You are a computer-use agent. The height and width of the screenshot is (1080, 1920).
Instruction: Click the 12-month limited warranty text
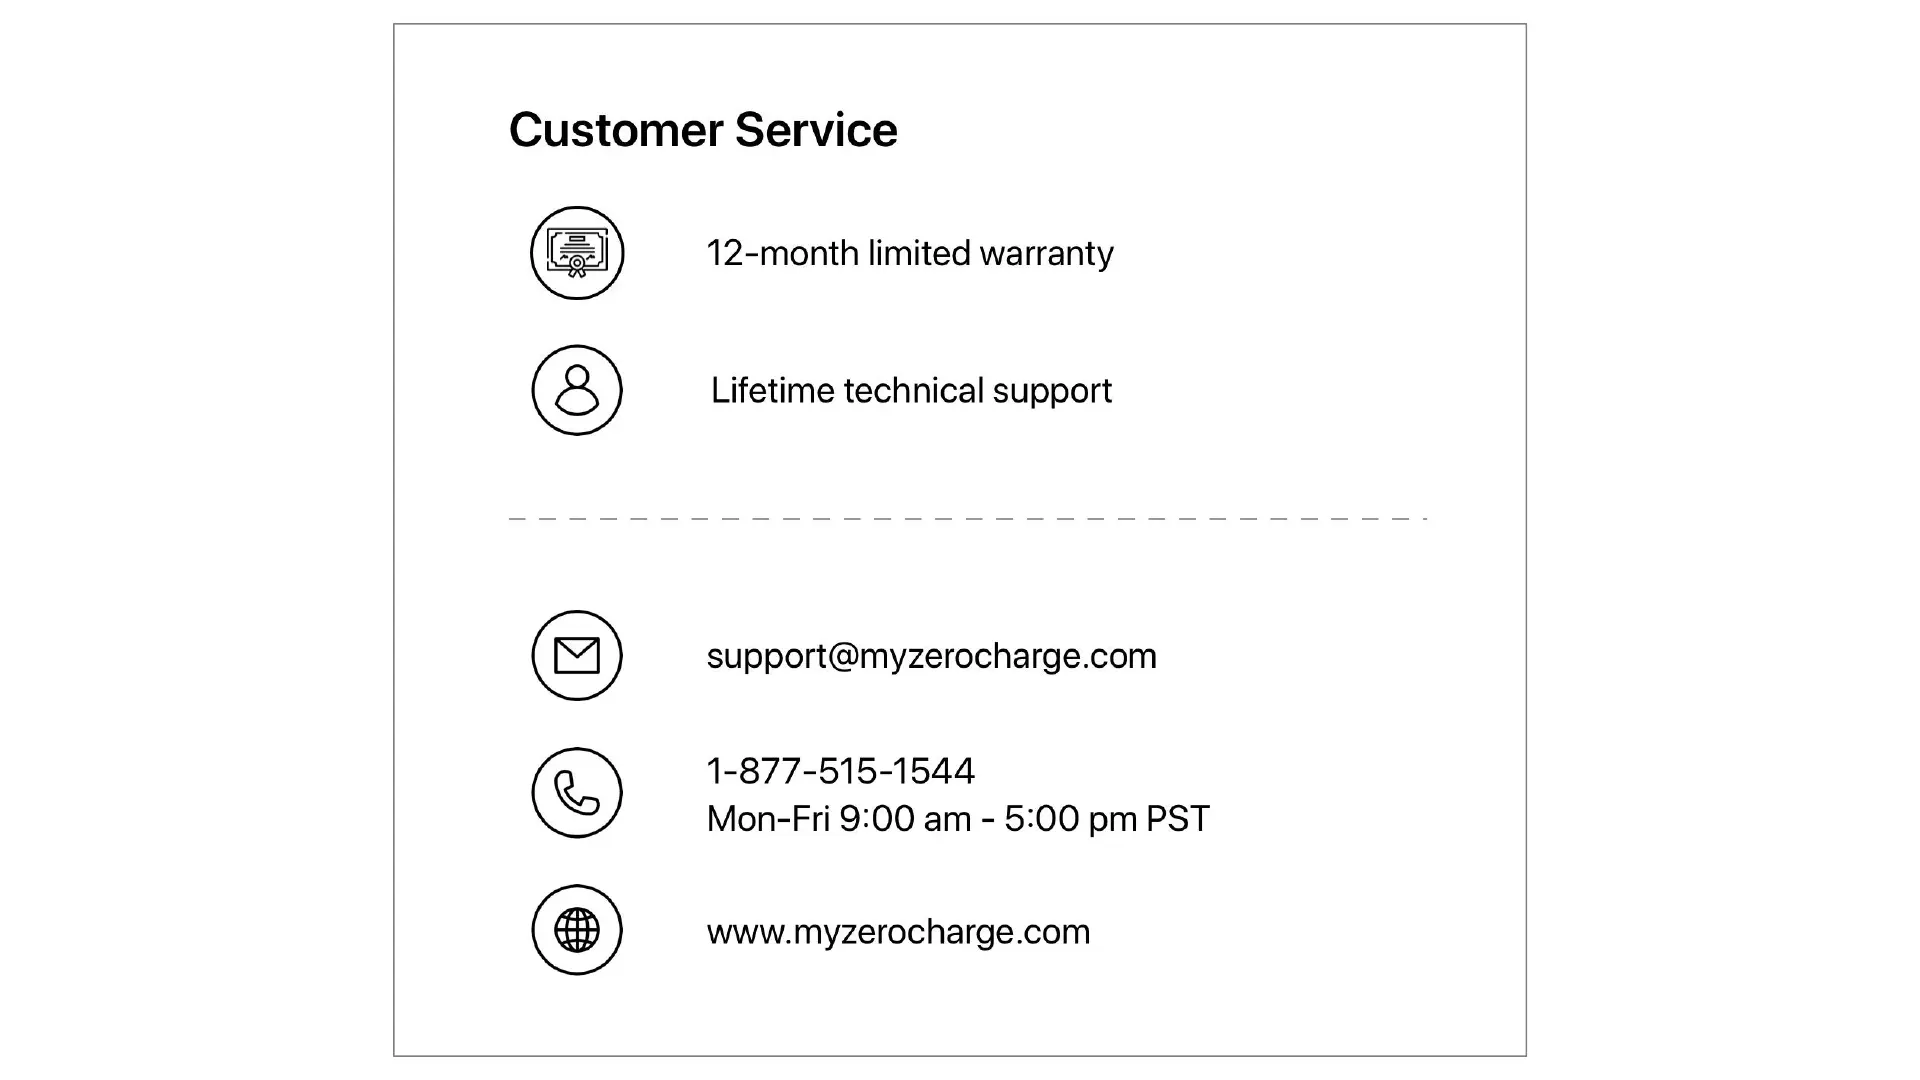click(x=909, y=253)
